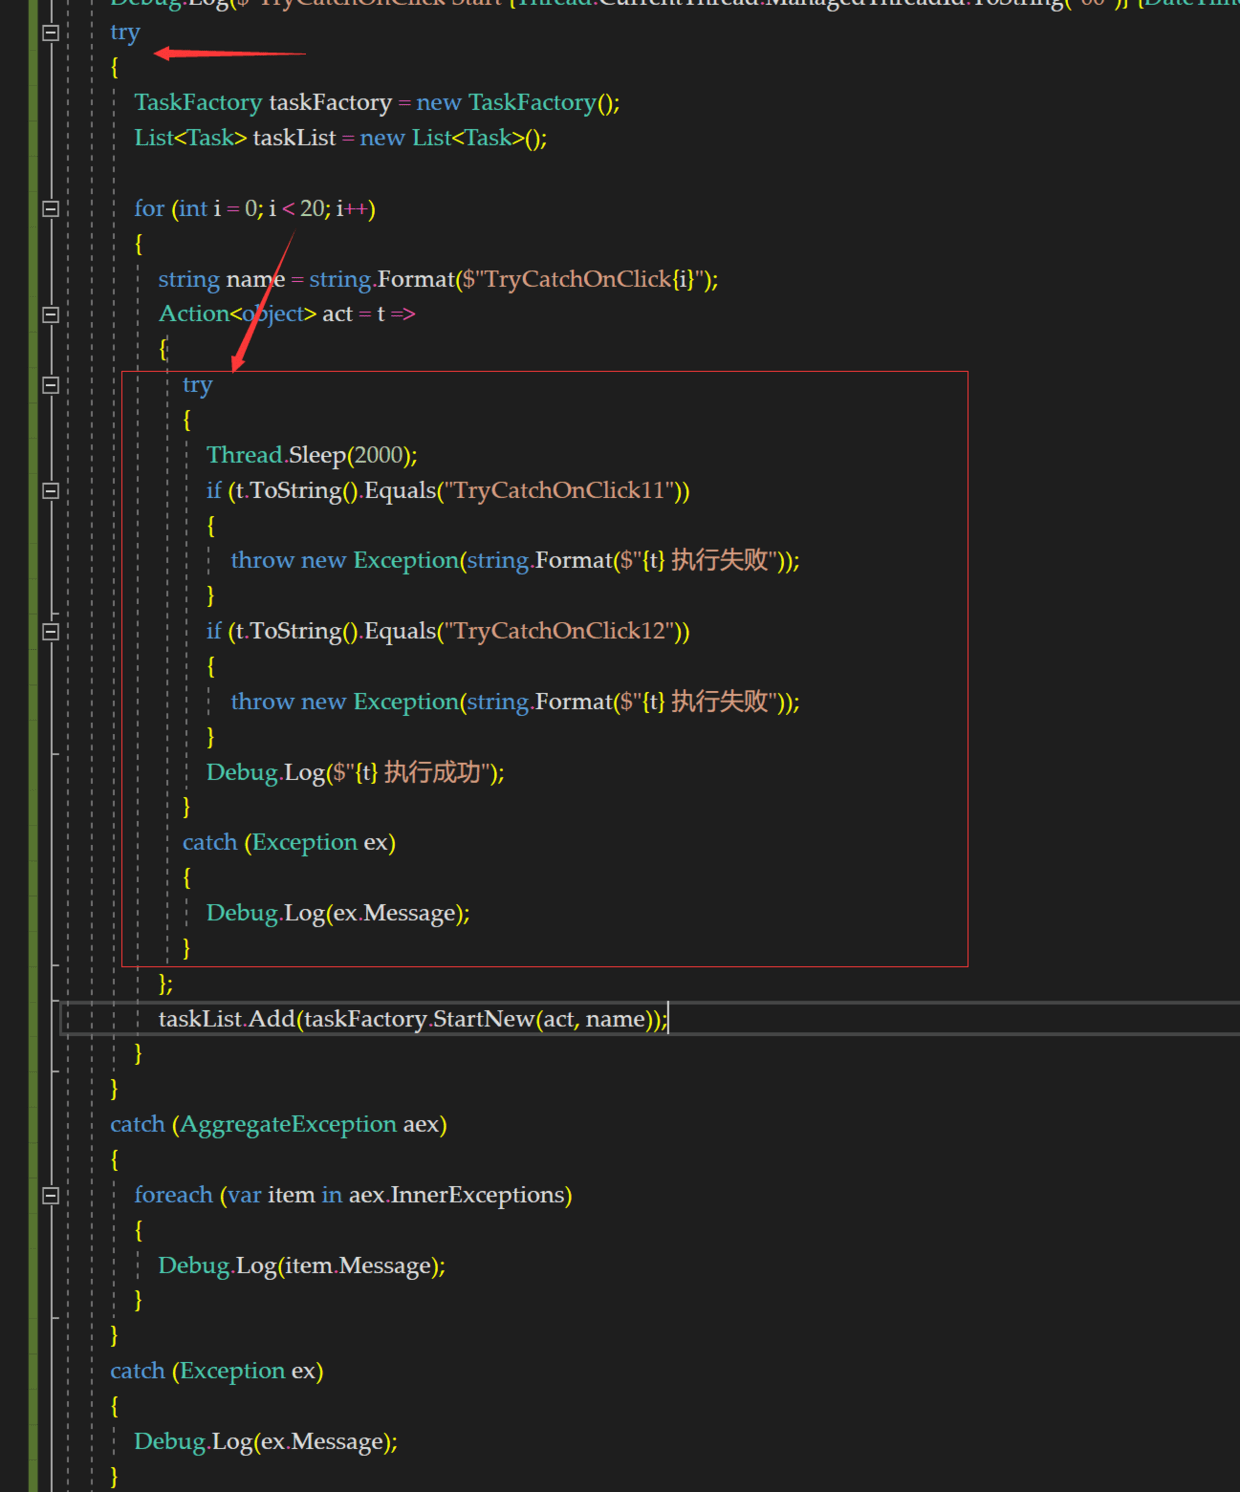This screenshot has width=1240, height=1492.
Task: Fold the TryCatchOnClick12 if statement
Action: [51, 632]
